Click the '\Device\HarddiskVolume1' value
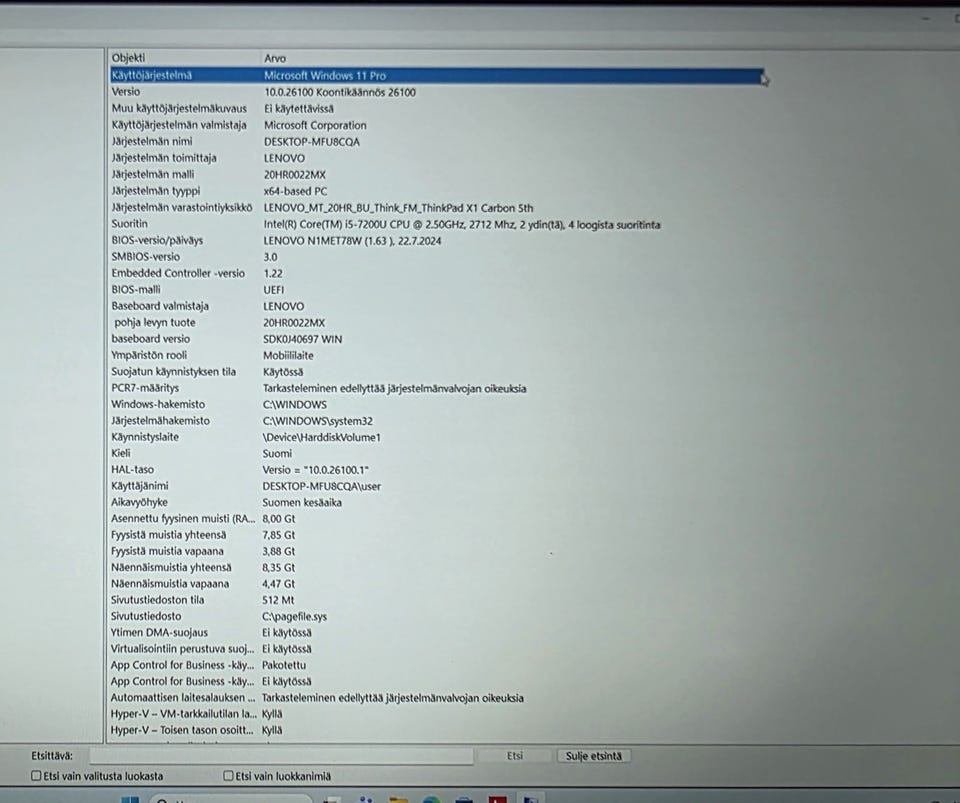The width and height of the screenshot is (960, 803). pyautogui.click(x=321, y=438)
